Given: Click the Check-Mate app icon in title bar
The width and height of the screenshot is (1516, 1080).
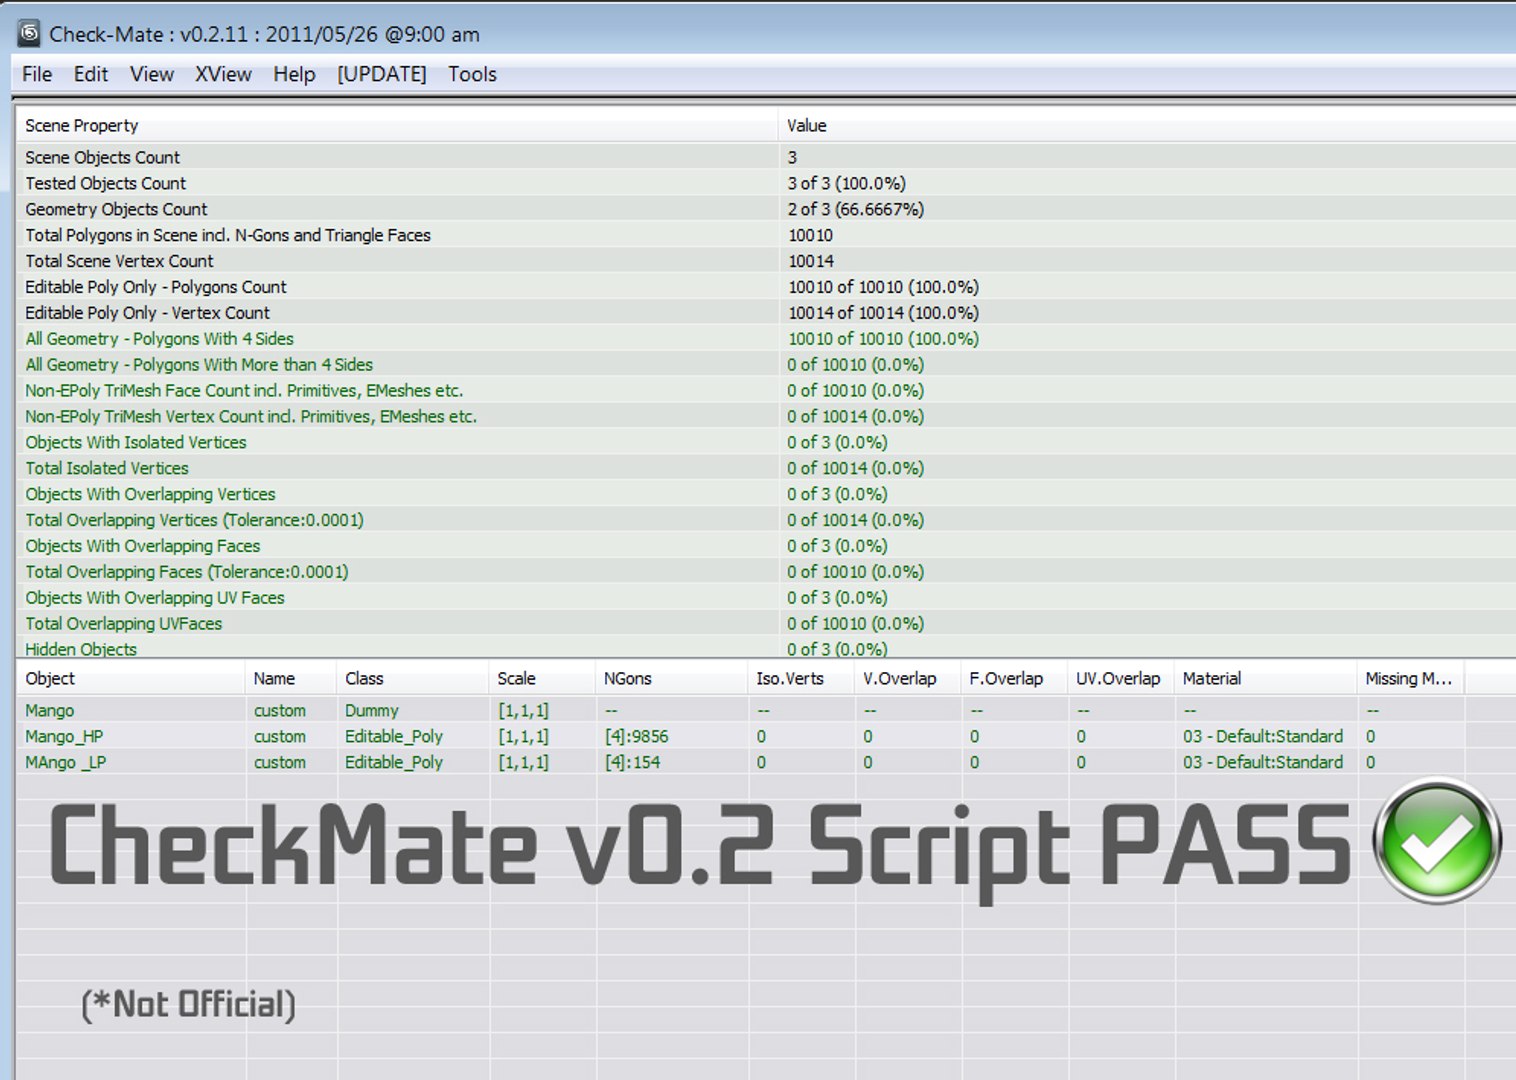Looking at the screenshot, I should tap(30, 33).
